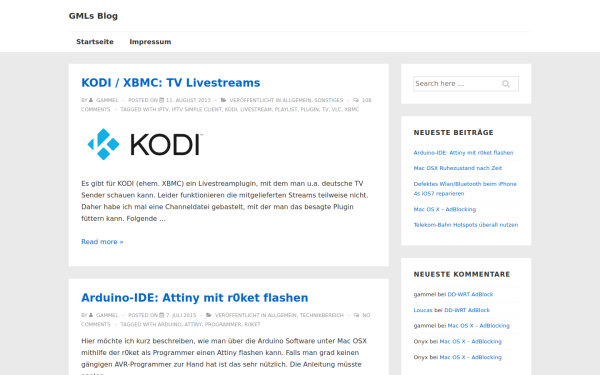Click the PROGRAMMER tag

[223, 324]
